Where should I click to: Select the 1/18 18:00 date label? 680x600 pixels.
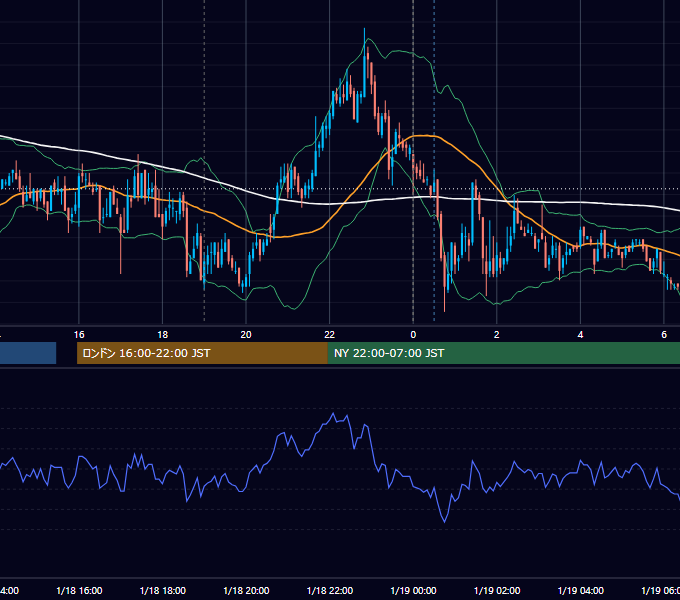(163, 590)
